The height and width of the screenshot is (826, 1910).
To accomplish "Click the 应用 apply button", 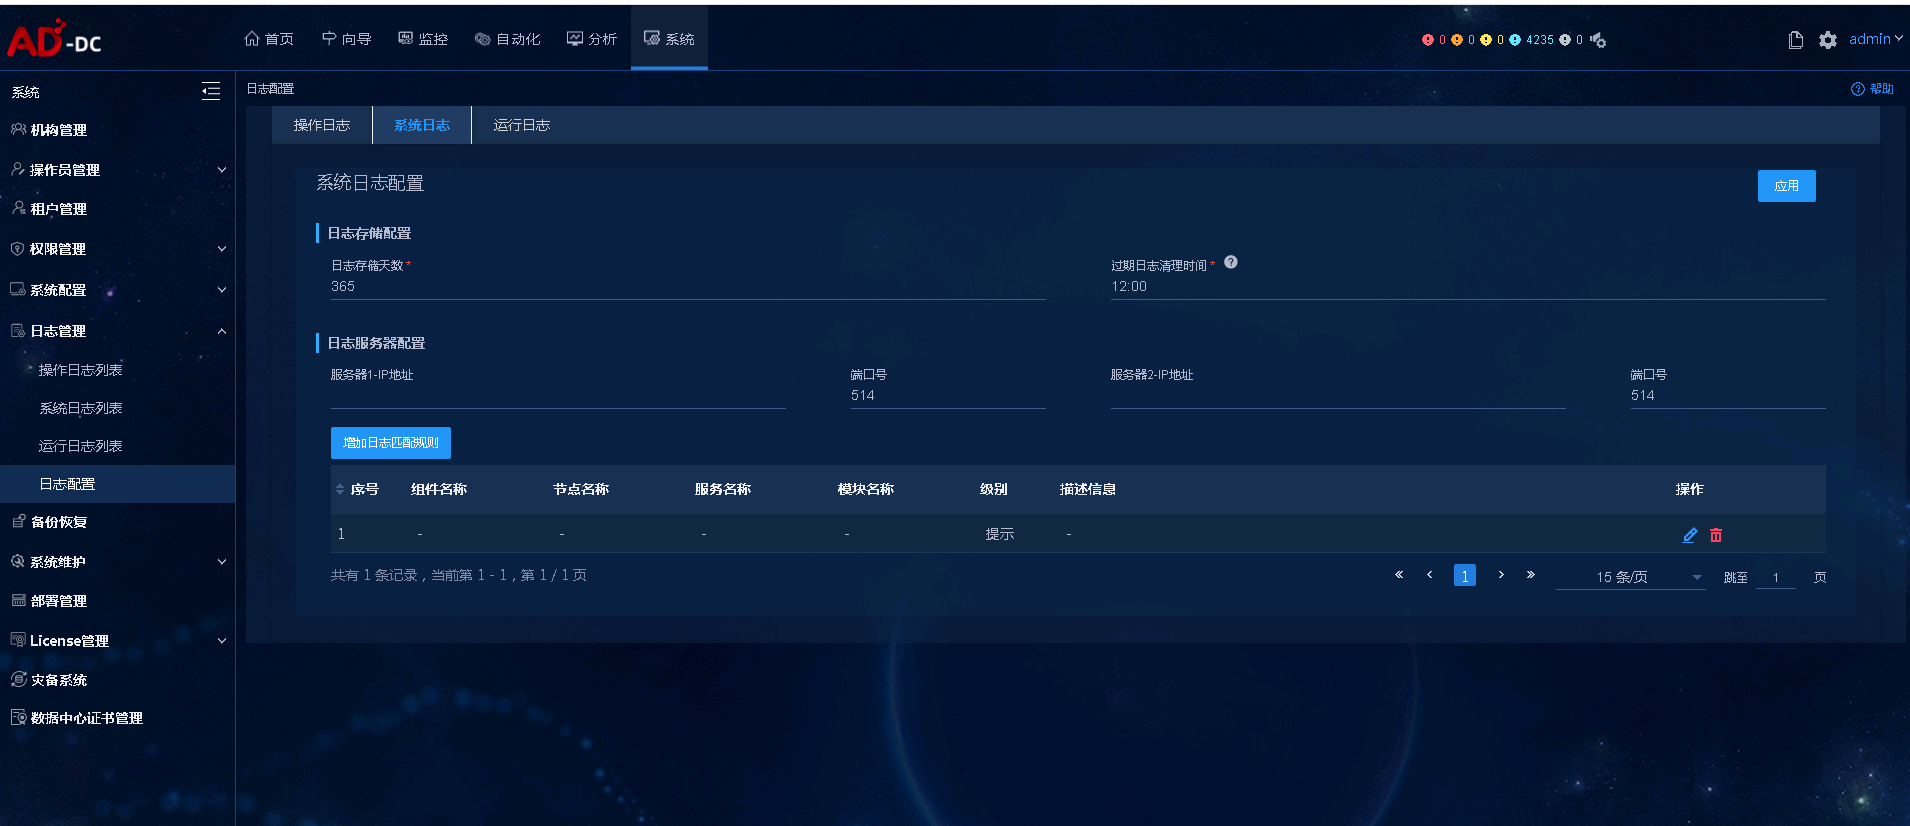I will (x=1787, y=186).
